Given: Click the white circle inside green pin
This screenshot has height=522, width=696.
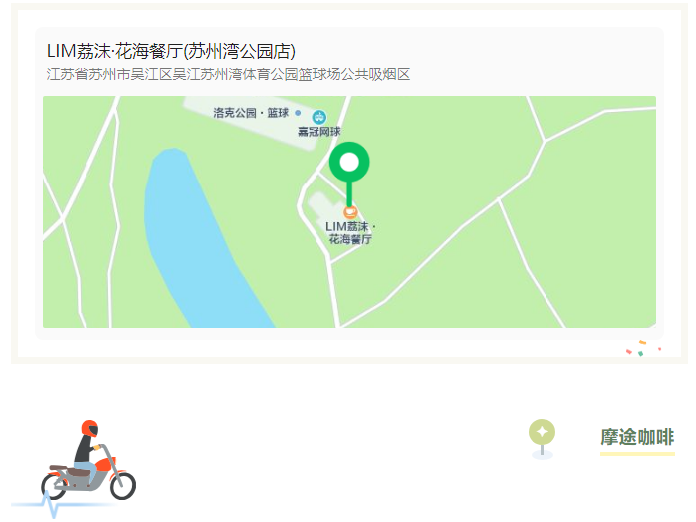Looking at the screenshot, I should click(349, 162).
